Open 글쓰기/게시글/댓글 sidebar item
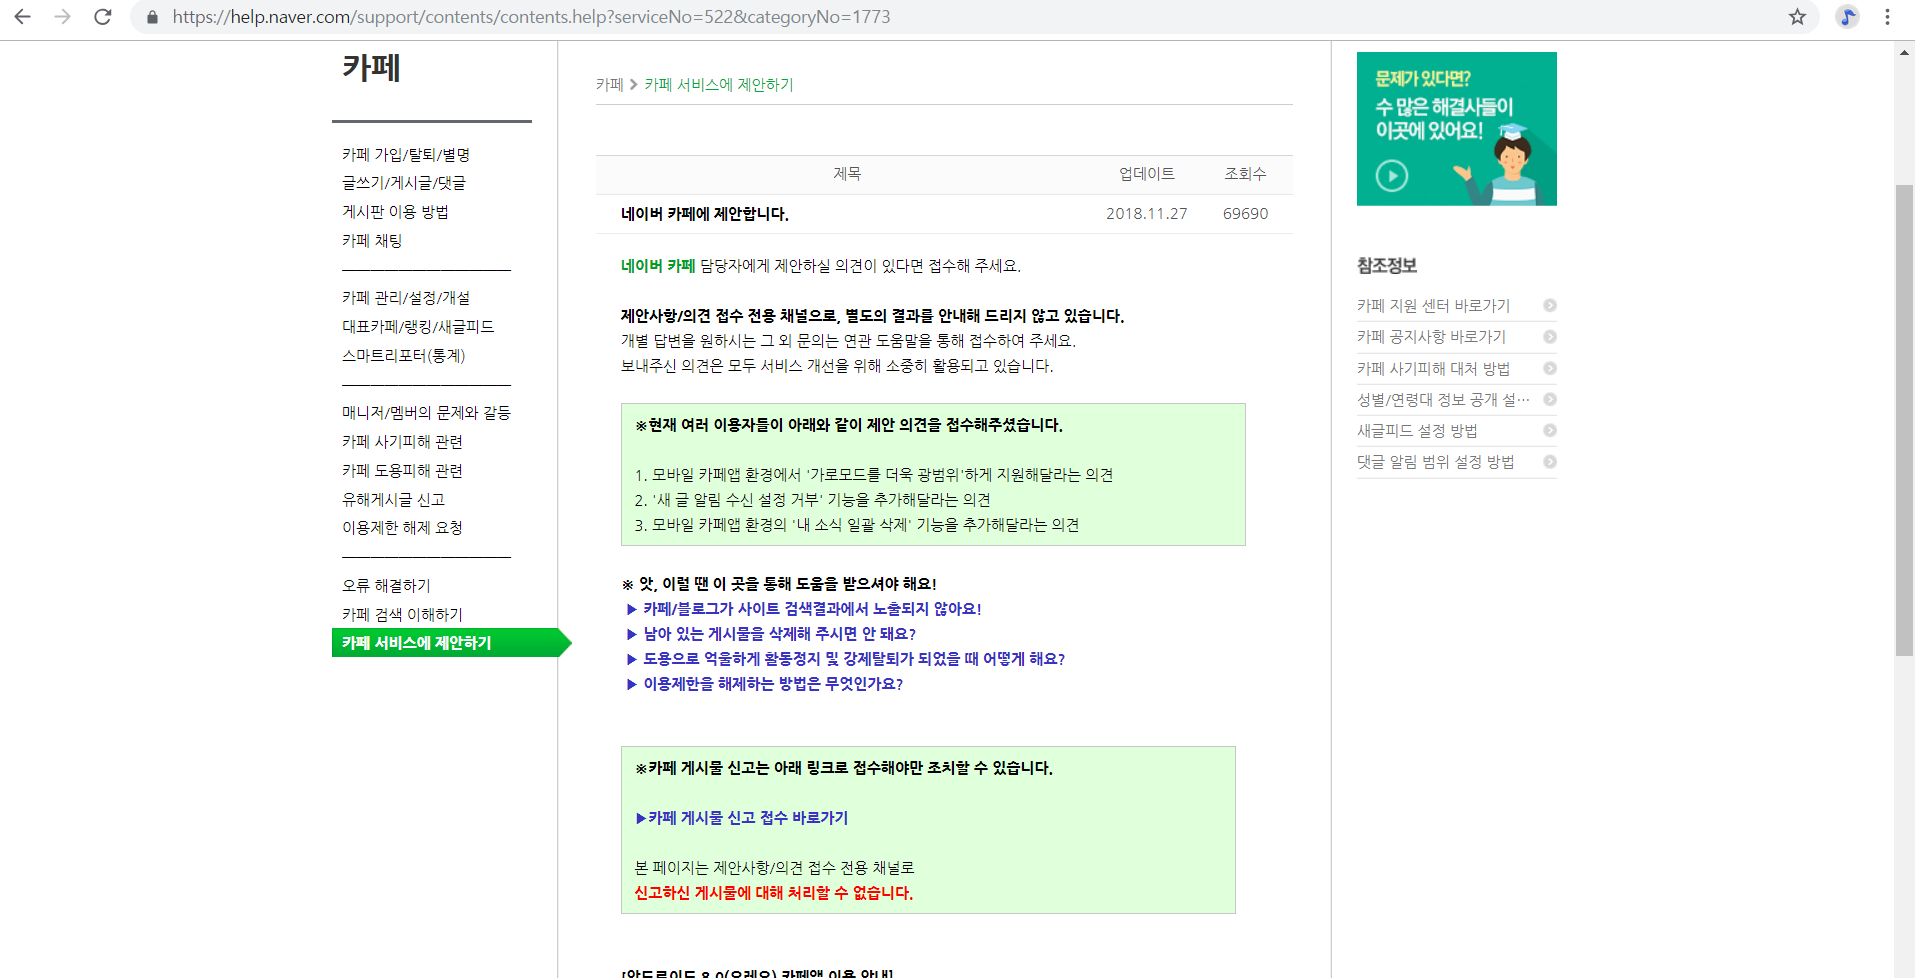The width and height of the screenshot is (1915, 978). pos(403,183)
